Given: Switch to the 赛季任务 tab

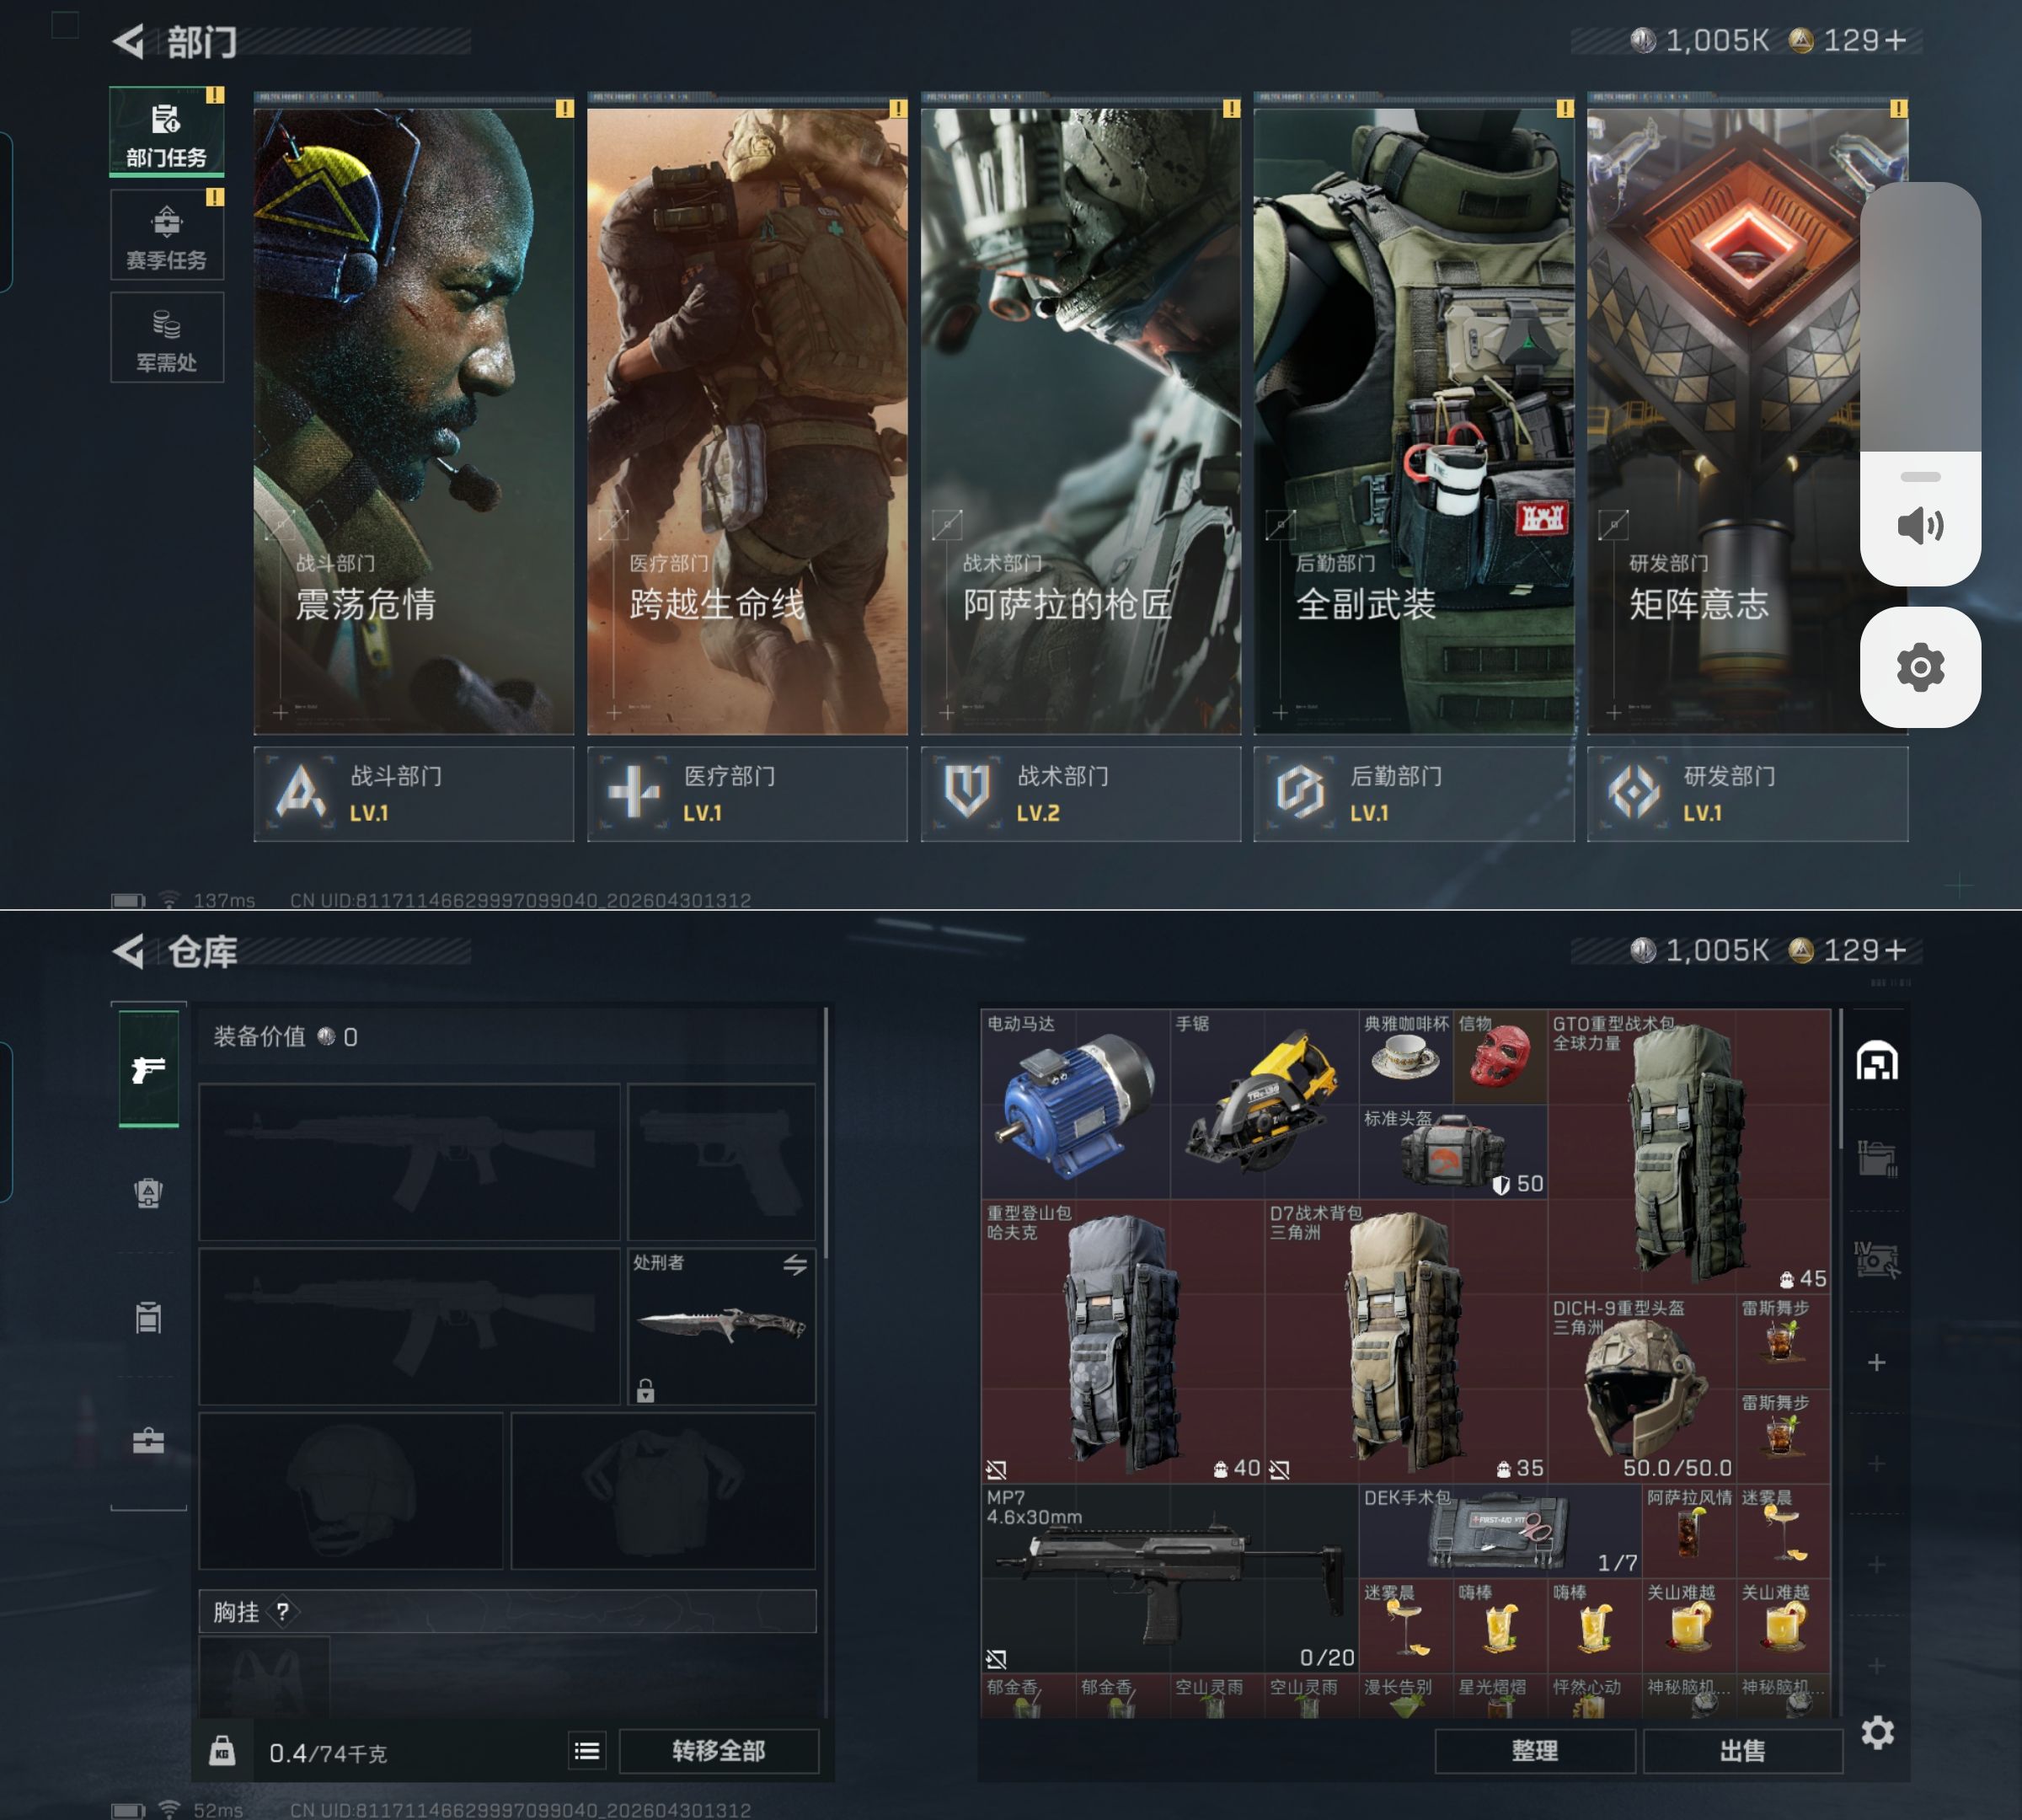Looking at the screenshot, I should (x=166, y=236).
